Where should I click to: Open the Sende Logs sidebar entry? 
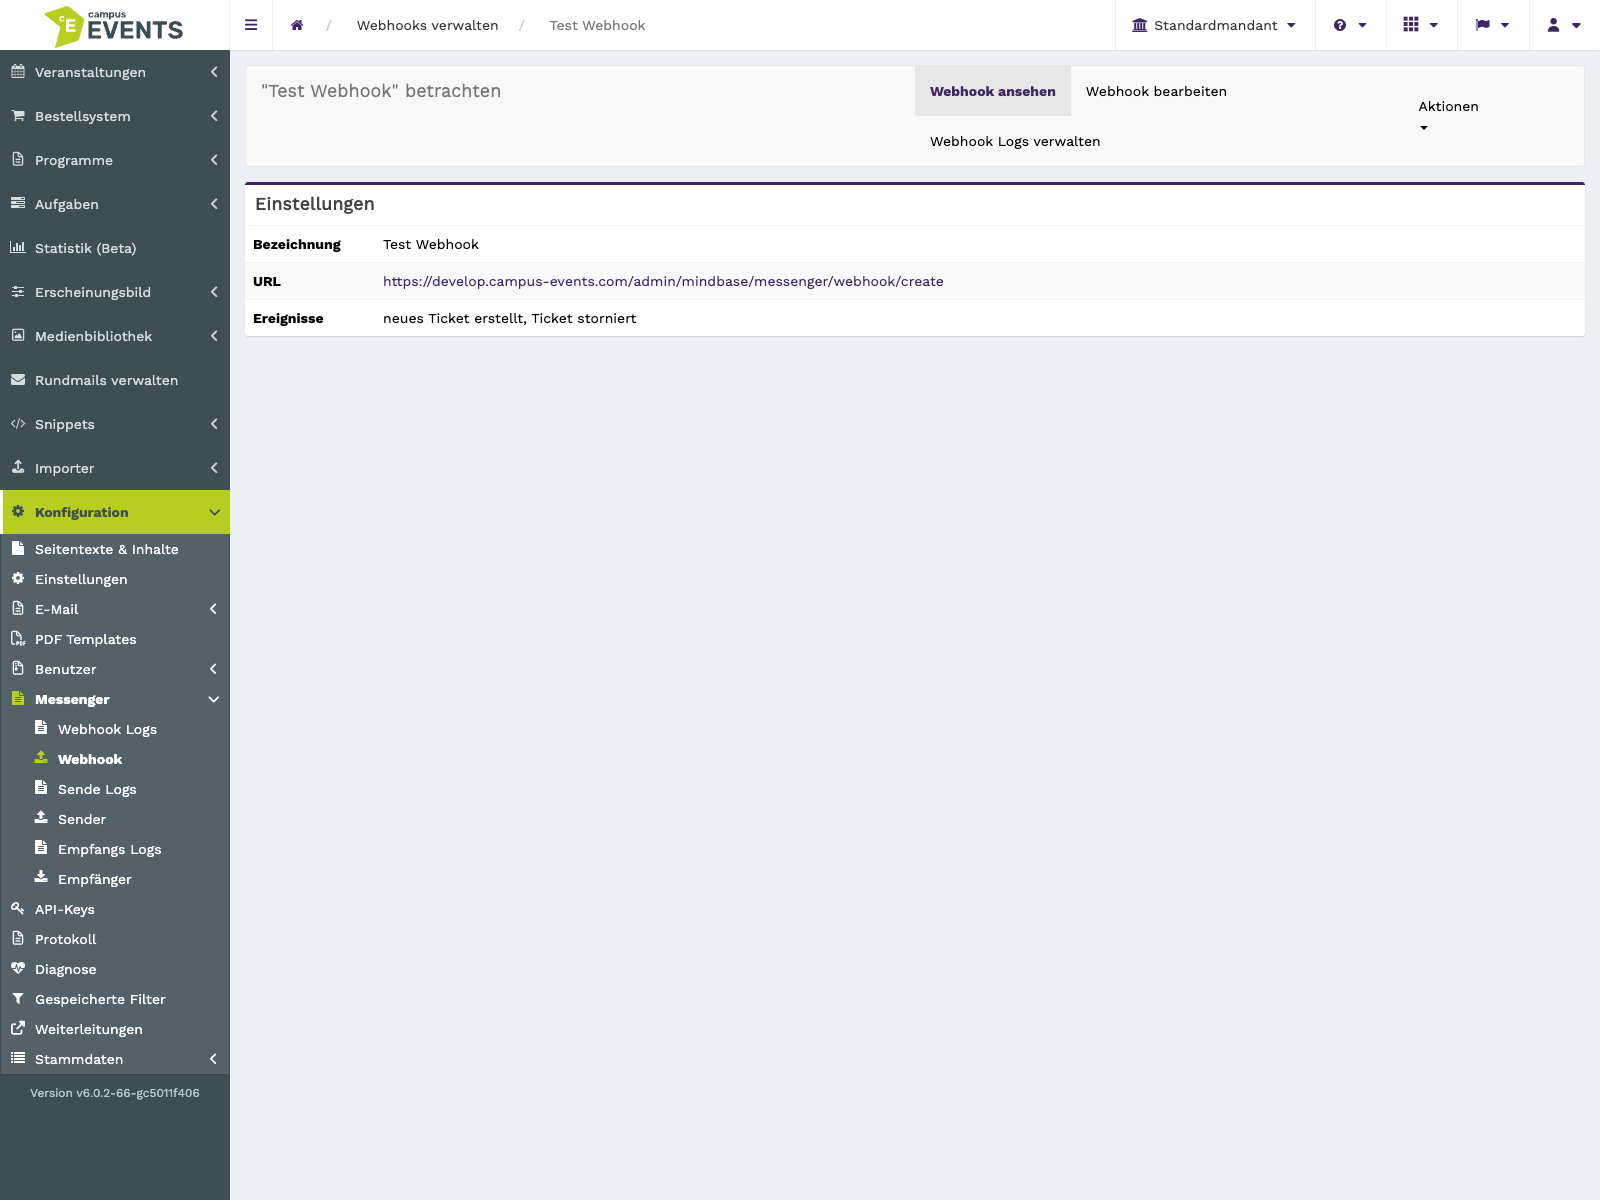click(115, 789)
